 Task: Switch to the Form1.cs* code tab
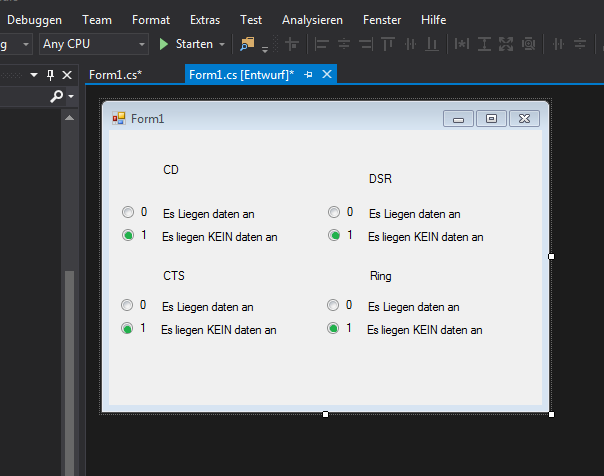pyautogui.click(x=115, y=74)
